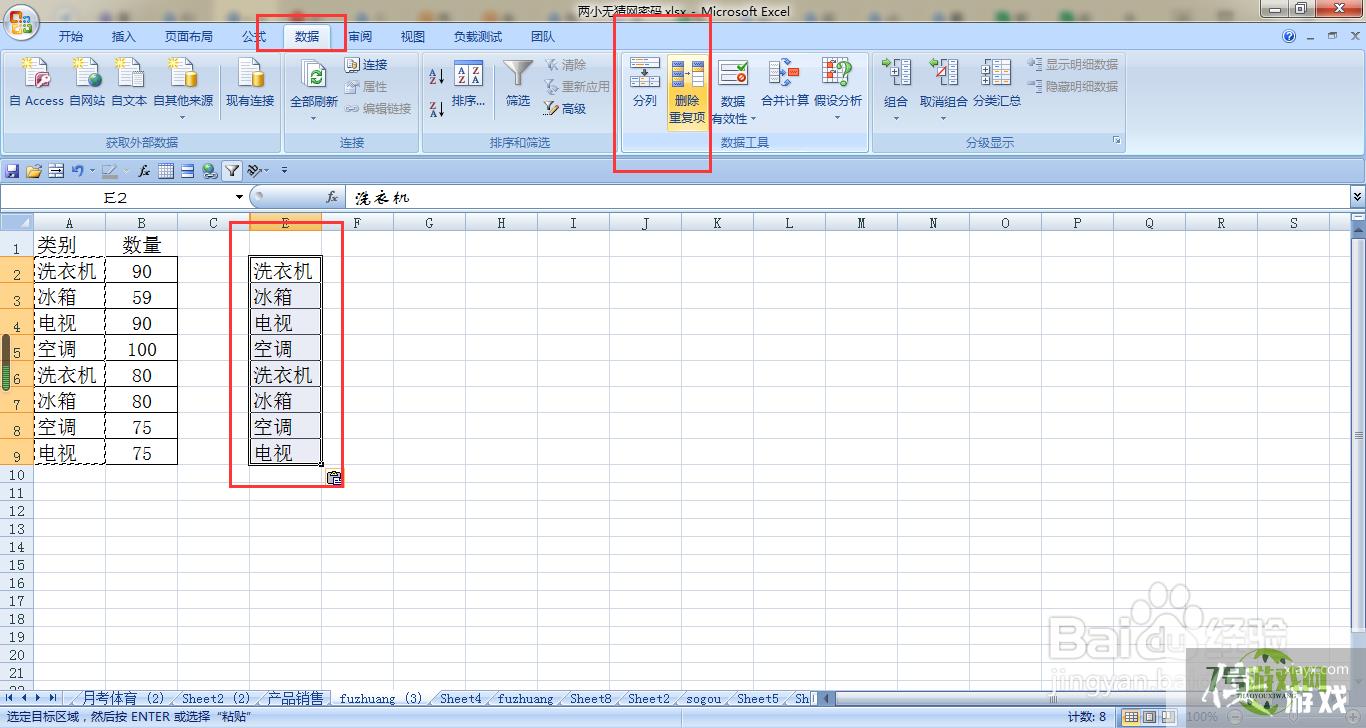Viewport: 1366px width, 728px height.
Task: Switch to the 开始 ribbon tab
Action: pos(71,37)
